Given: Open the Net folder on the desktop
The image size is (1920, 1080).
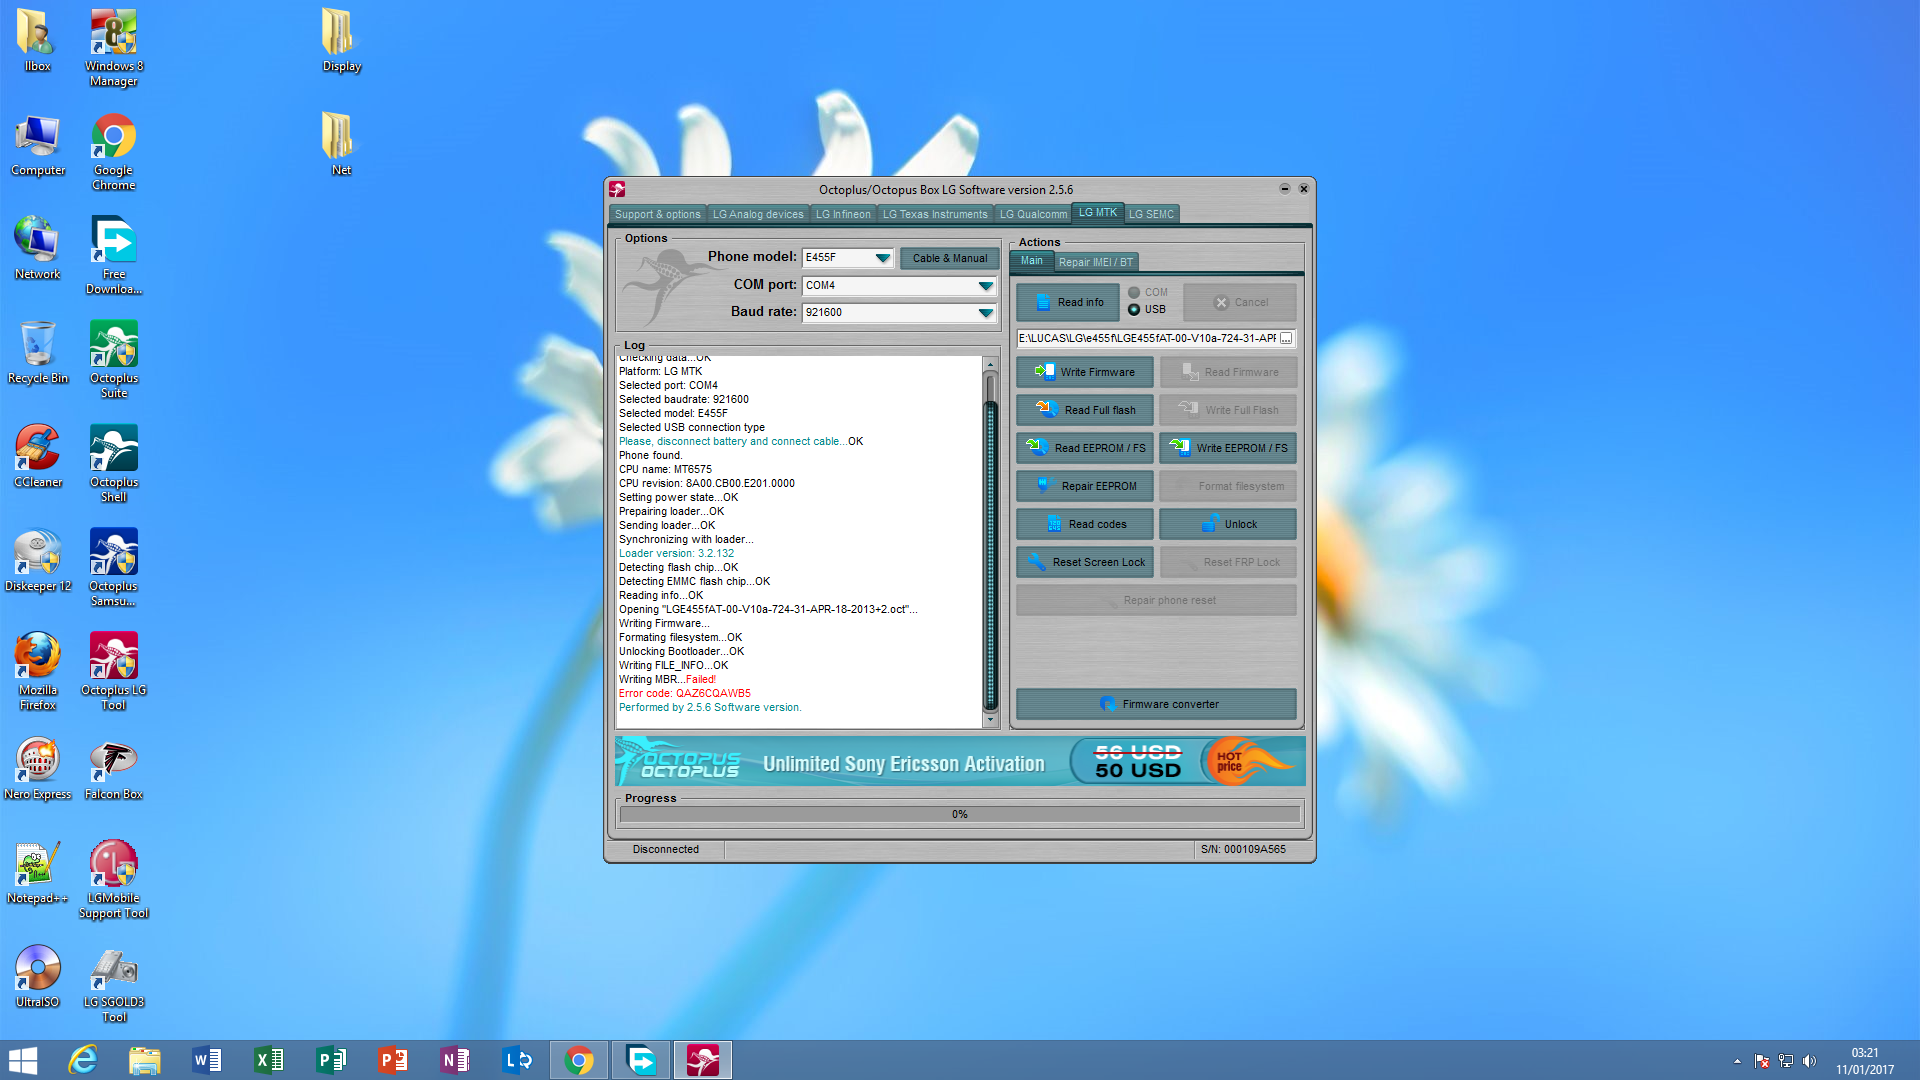Looking at the screenshot, I should [x=341, y=144].
